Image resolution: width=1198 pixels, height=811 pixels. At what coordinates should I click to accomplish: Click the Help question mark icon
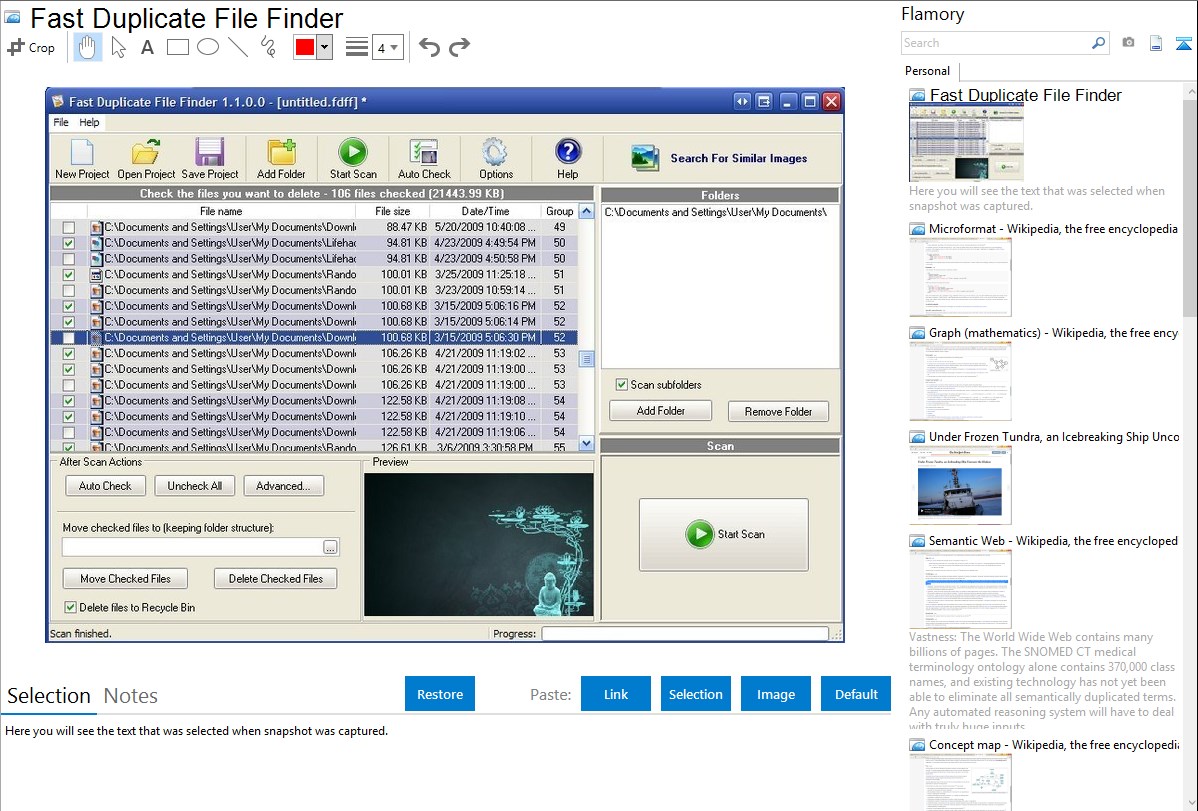click(x=568, y=159)
